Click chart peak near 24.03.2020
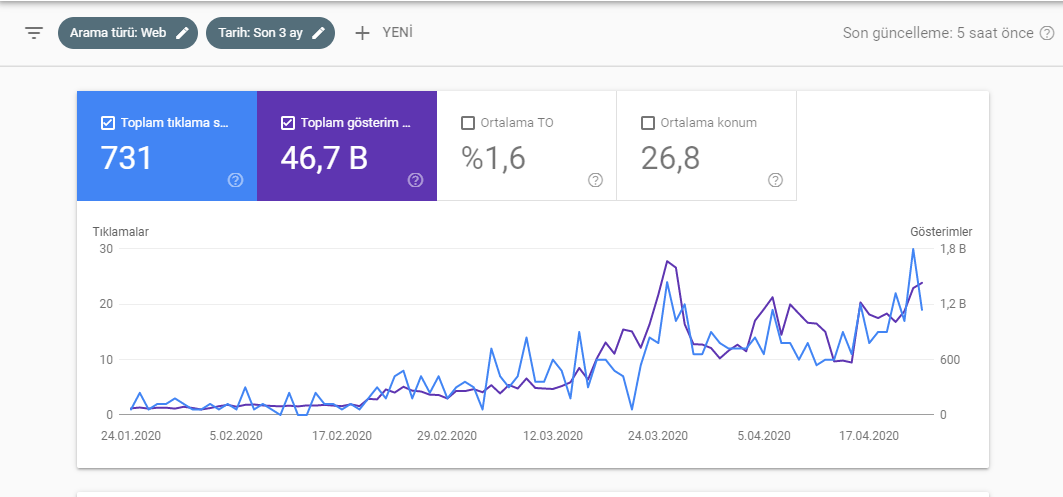The image size is (1063, 497). [x=667, y=261]
